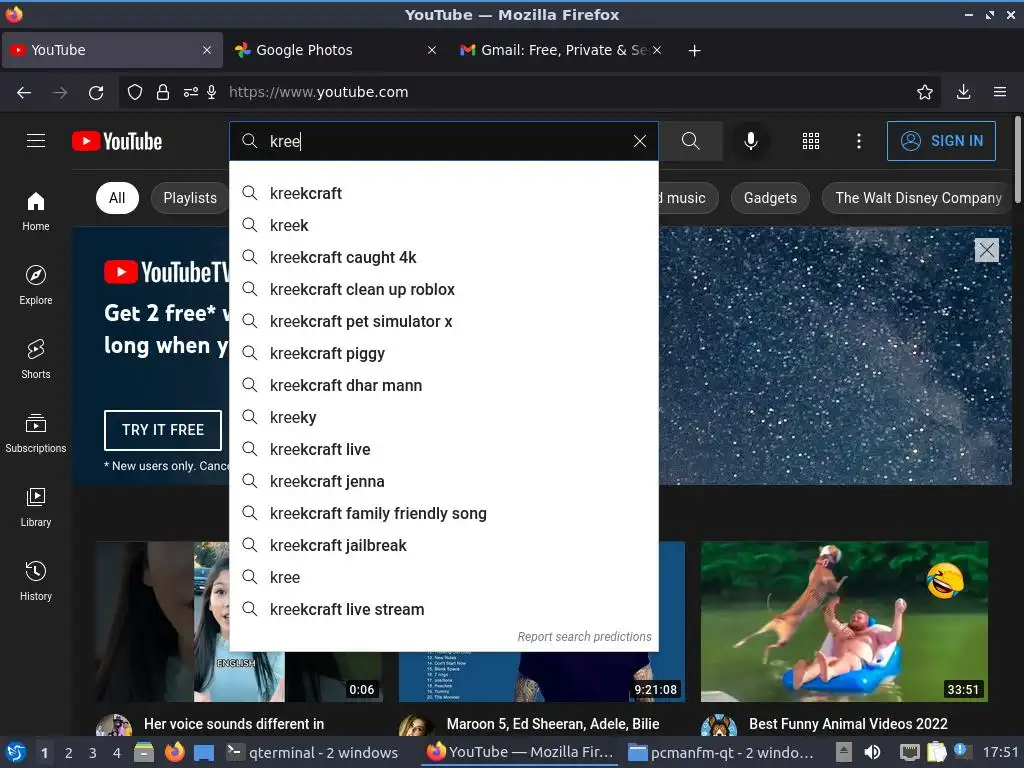The width and height of the screenshot is (1024, 768).
Task: Switch to Gmail tab
Action: 562,50
